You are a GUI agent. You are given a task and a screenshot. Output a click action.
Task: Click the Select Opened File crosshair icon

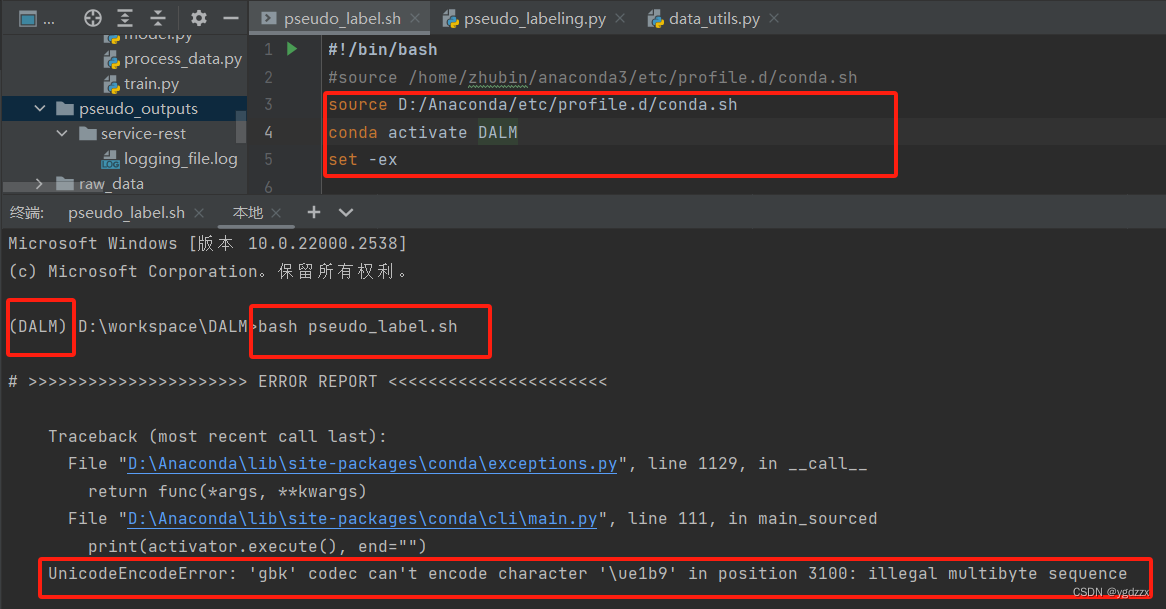pos(93,19)
